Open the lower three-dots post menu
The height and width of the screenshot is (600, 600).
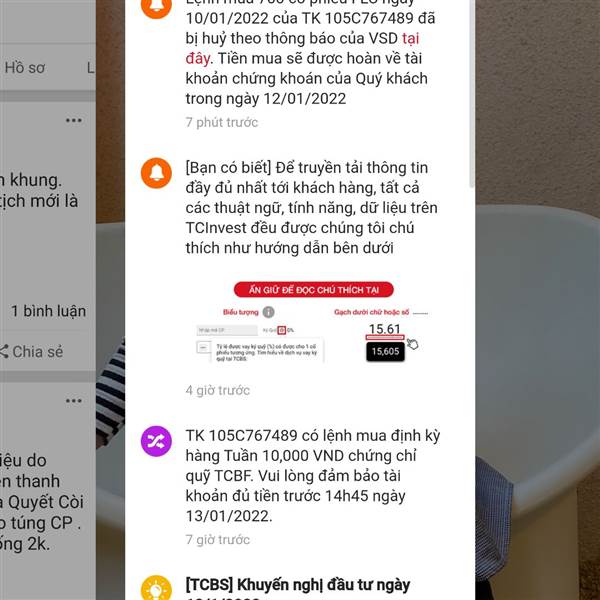[73, 401]
